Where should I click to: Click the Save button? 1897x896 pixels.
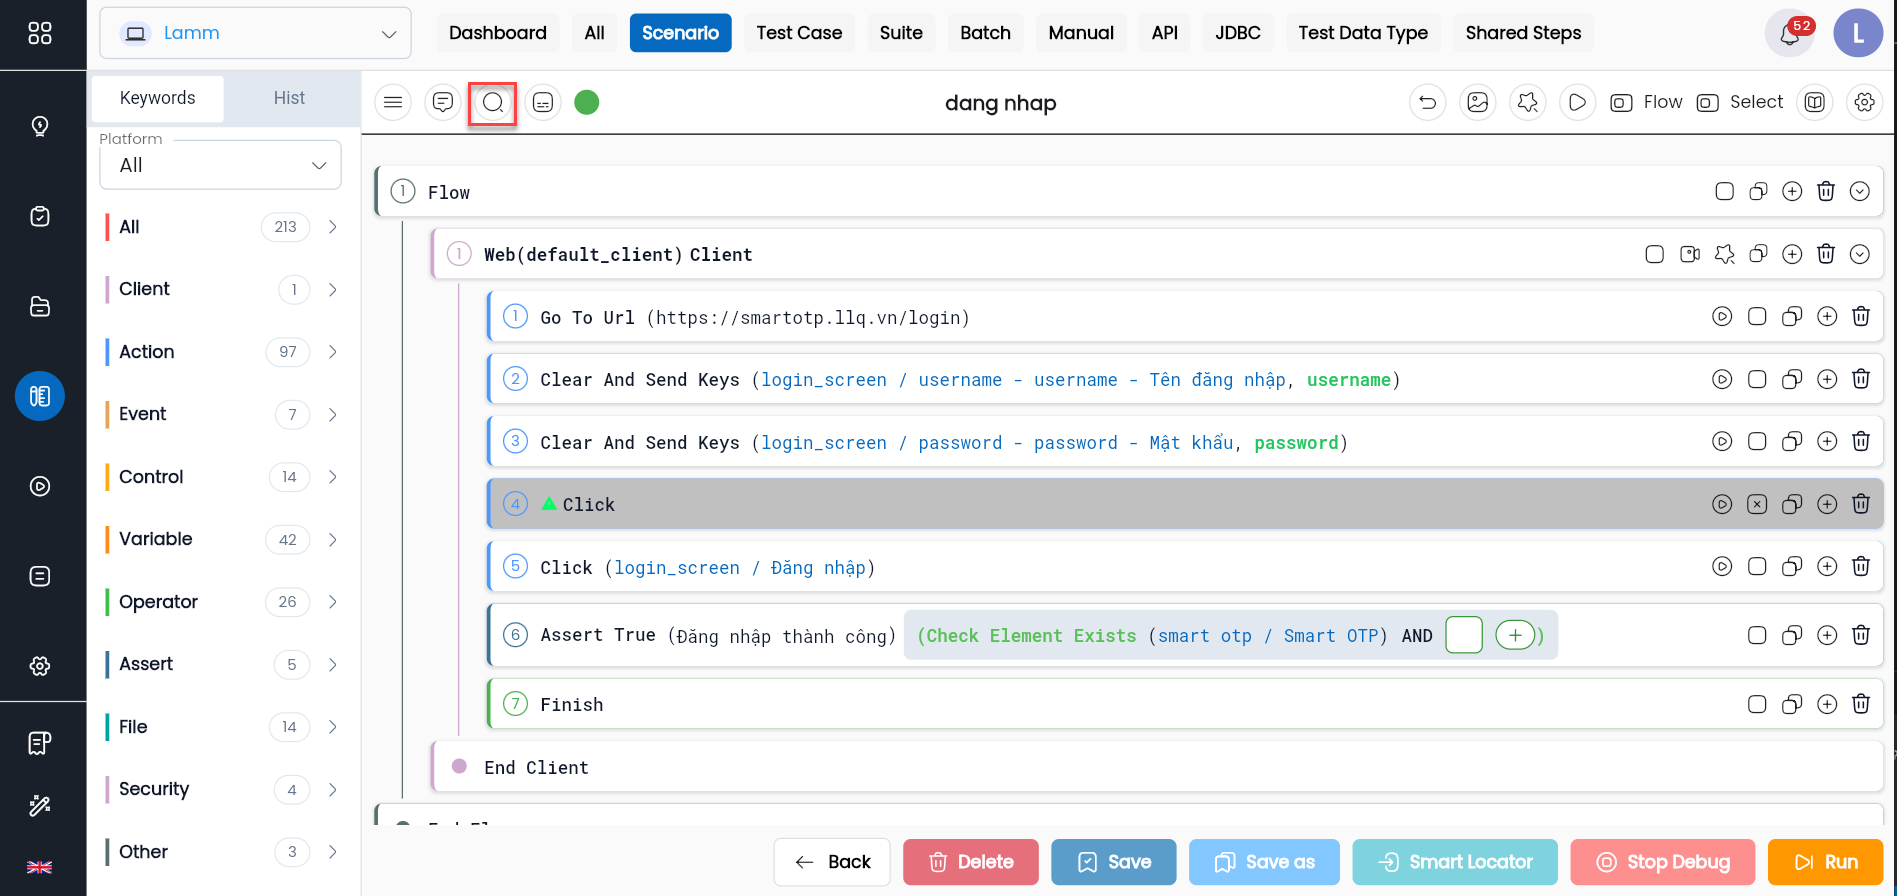click(x=1113, y=862)
